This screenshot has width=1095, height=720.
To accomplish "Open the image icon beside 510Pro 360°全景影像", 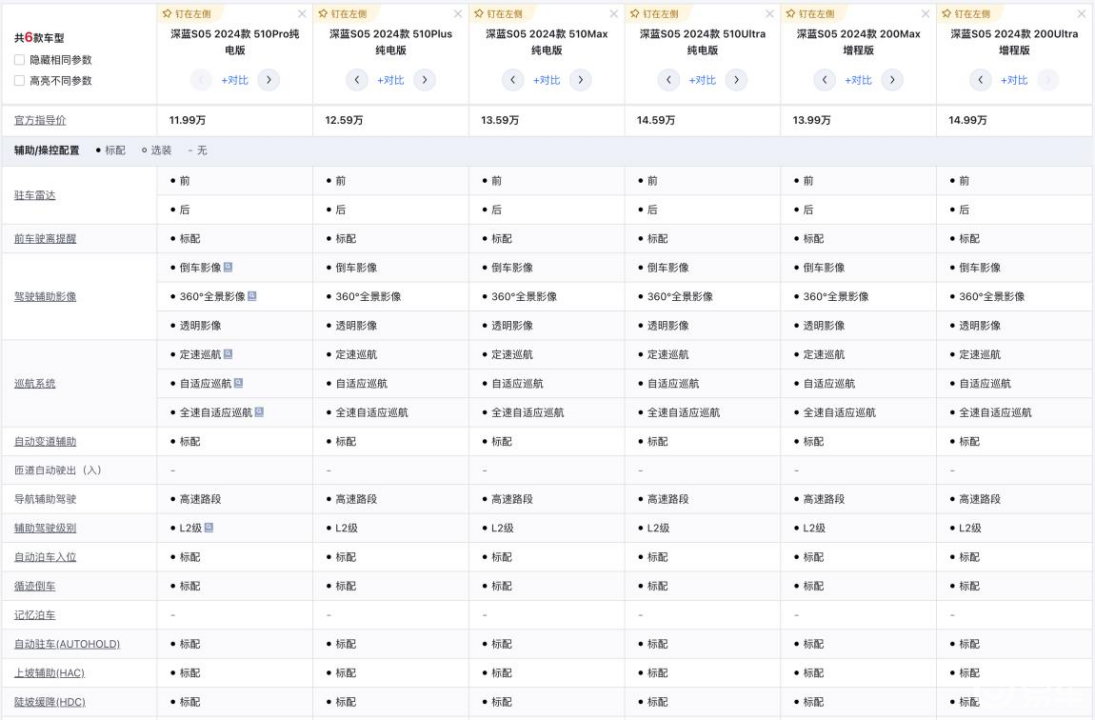I will pyautogui.click(x=252, y=296).
